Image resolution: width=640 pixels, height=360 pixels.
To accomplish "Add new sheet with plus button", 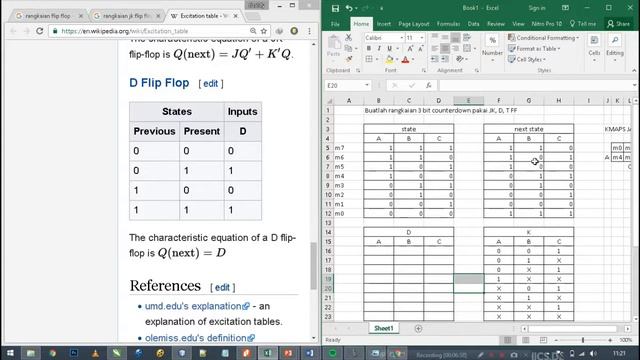I will pyautogui.click(x=418, y=329).
